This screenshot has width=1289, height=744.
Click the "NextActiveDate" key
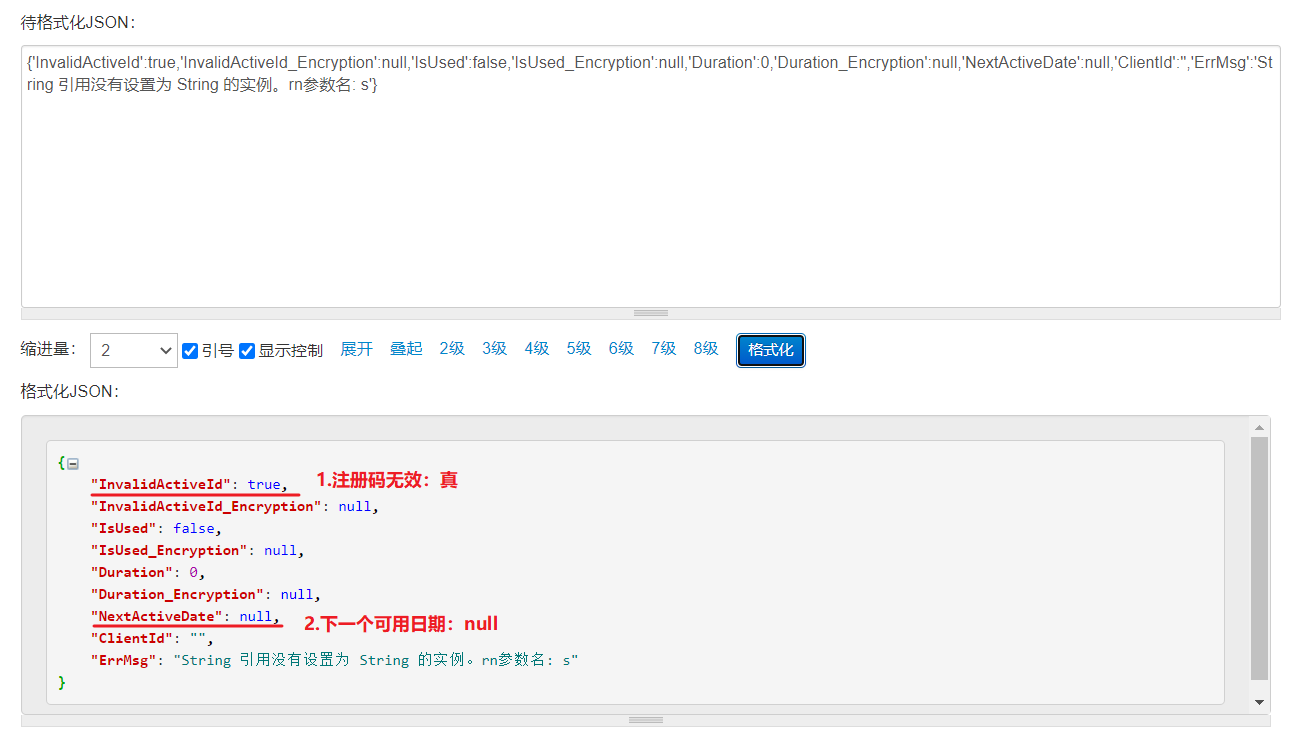click(x=157, y=616)
